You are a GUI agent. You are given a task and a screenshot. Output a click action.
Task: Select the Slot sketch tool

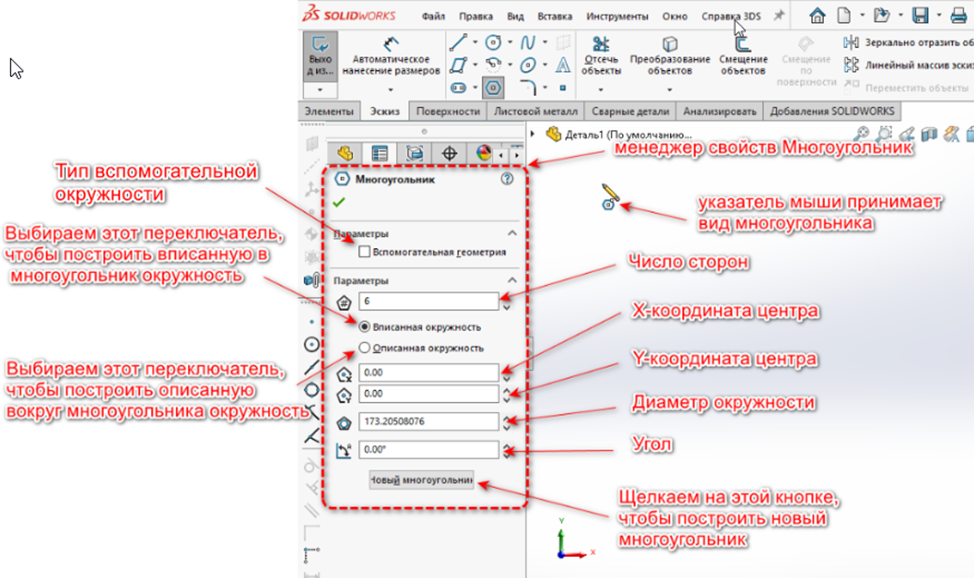458,88
